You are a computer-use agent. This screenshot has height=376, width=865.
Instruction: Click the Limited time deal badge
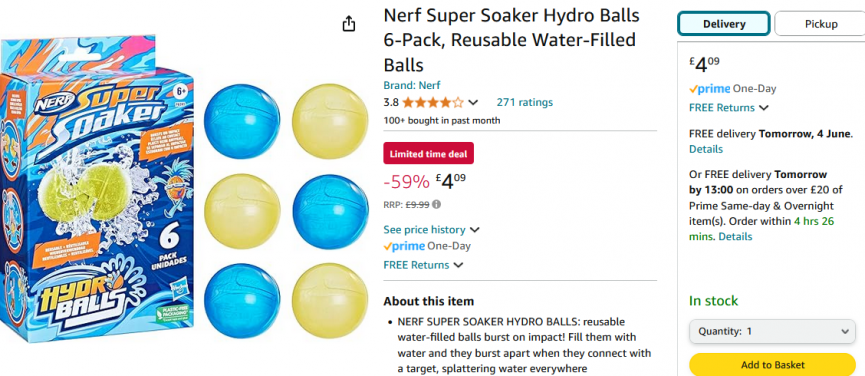pos(429,154)
